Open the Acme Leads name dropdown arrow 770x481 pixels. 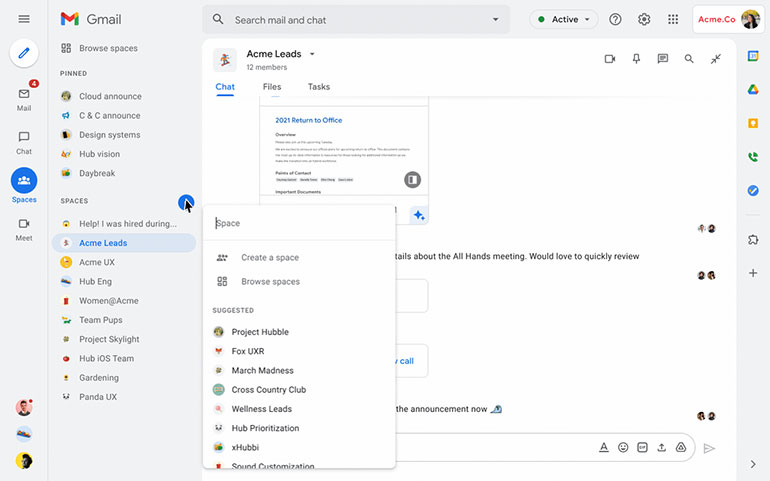click(x=312, y=54)
